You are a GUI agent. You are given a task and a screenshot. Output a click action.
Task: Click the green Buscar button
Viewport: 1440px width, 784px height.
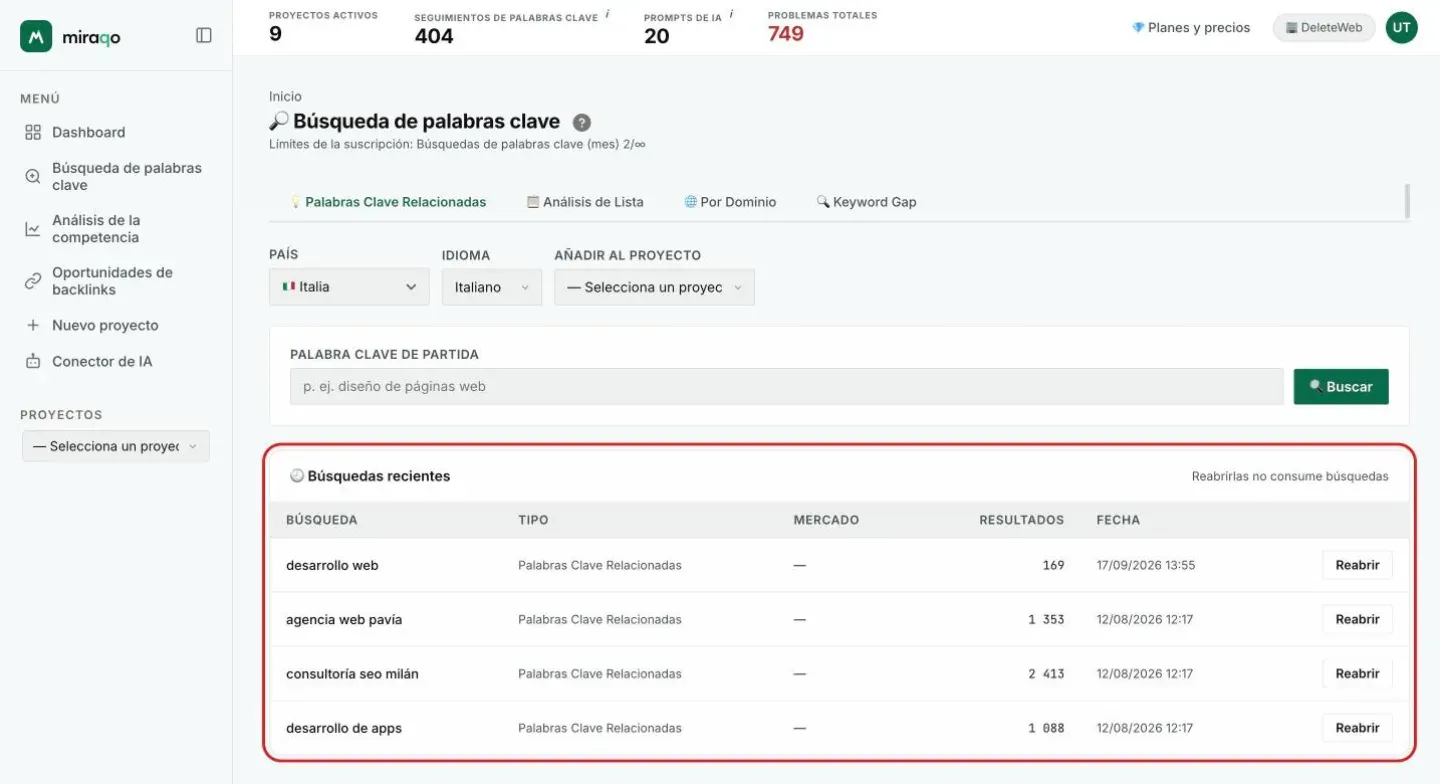[x=1341, y=386]
